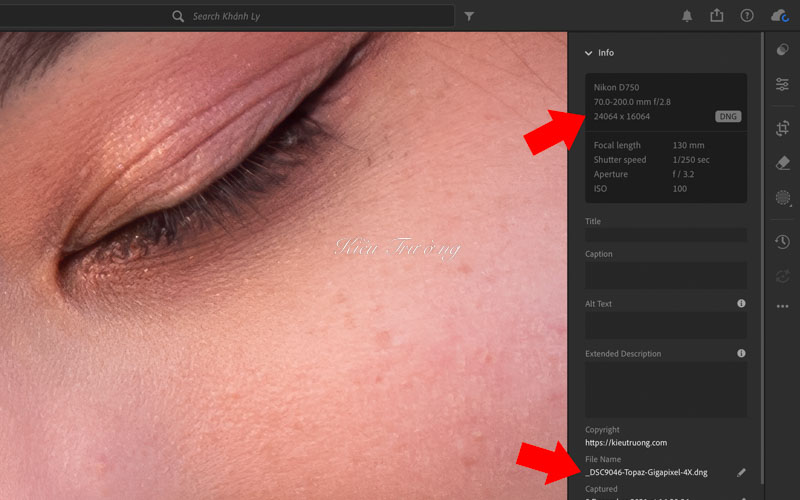Select file name _DSC9046-Topaz-Gigapixel-4X.dng

coord(646,472)
